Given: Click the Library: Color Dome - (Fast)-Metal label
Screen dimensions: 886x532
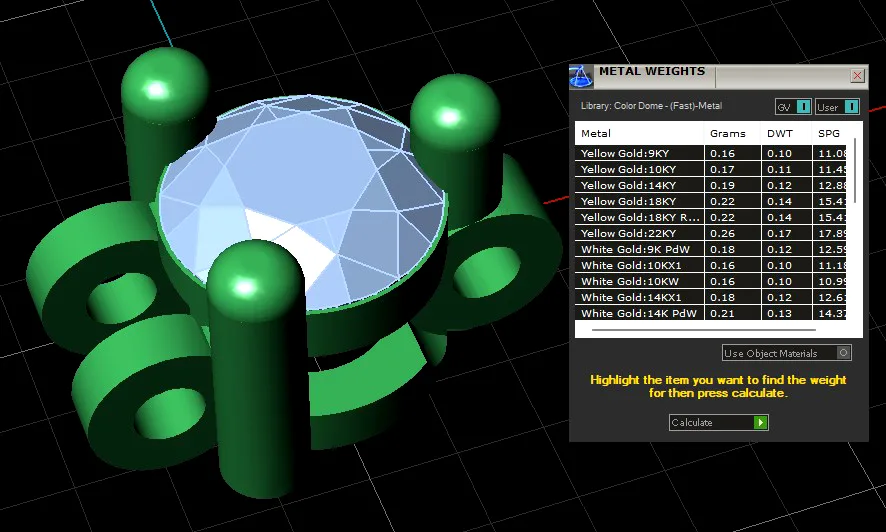Looking at the screenshot, I should tap(652, 106).
